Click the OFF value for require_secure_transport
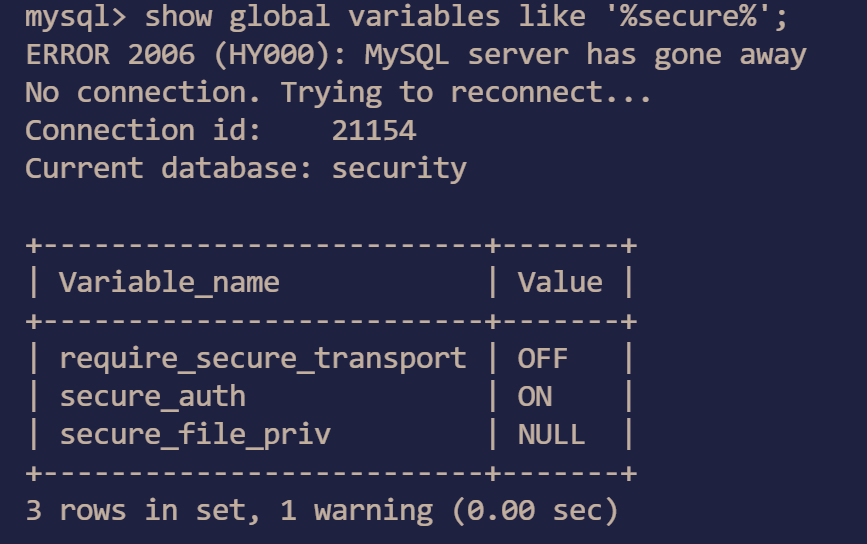The width and height of the screenshot is (867, 544). click(542, 358)
